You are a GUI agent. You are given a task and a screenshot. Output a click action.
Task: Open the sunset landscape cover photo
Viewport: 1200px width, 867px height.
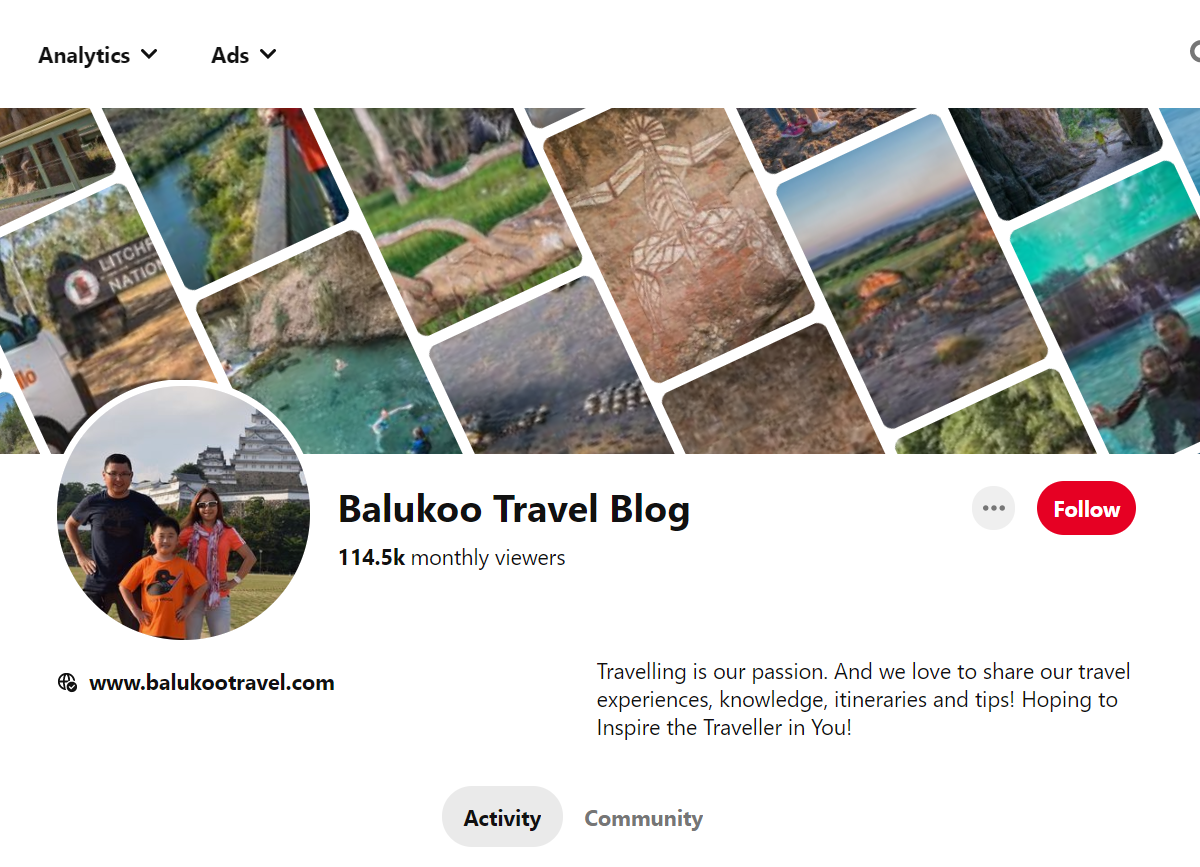coord(910,270)
